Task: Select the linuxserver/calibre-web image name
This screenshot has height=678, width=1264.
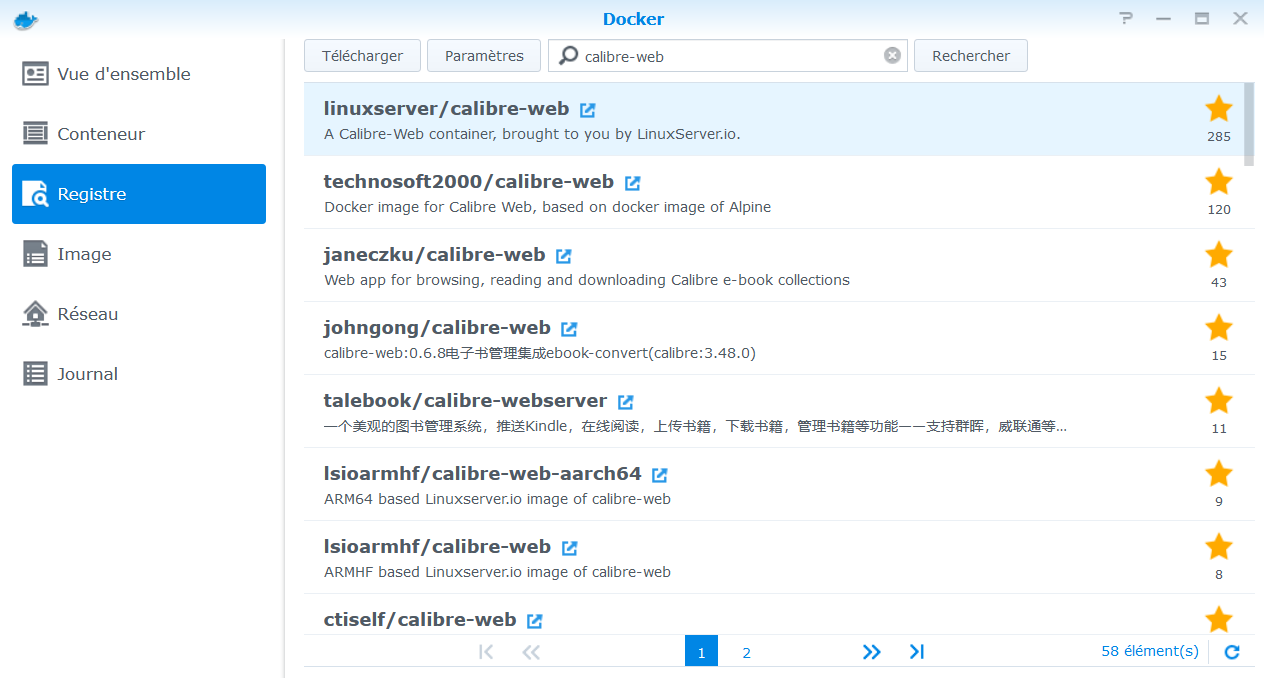Action: (446, 109)
